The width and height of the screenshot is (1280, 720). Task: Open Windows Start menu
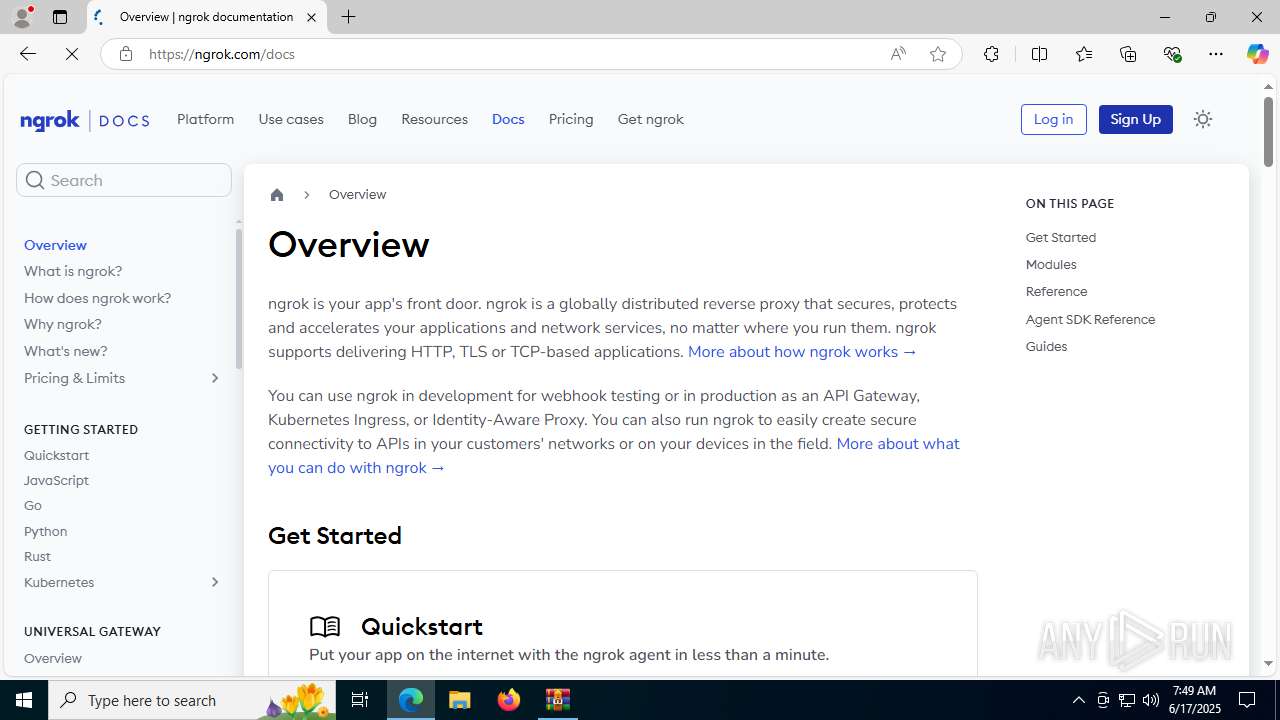[x=24, y=700]
